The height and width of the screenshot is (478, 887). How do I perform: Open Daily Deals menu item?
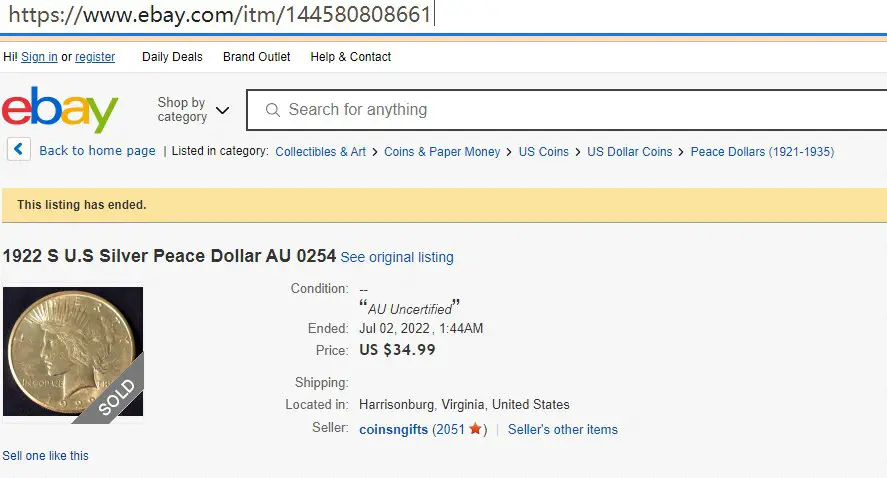(172, 57)
